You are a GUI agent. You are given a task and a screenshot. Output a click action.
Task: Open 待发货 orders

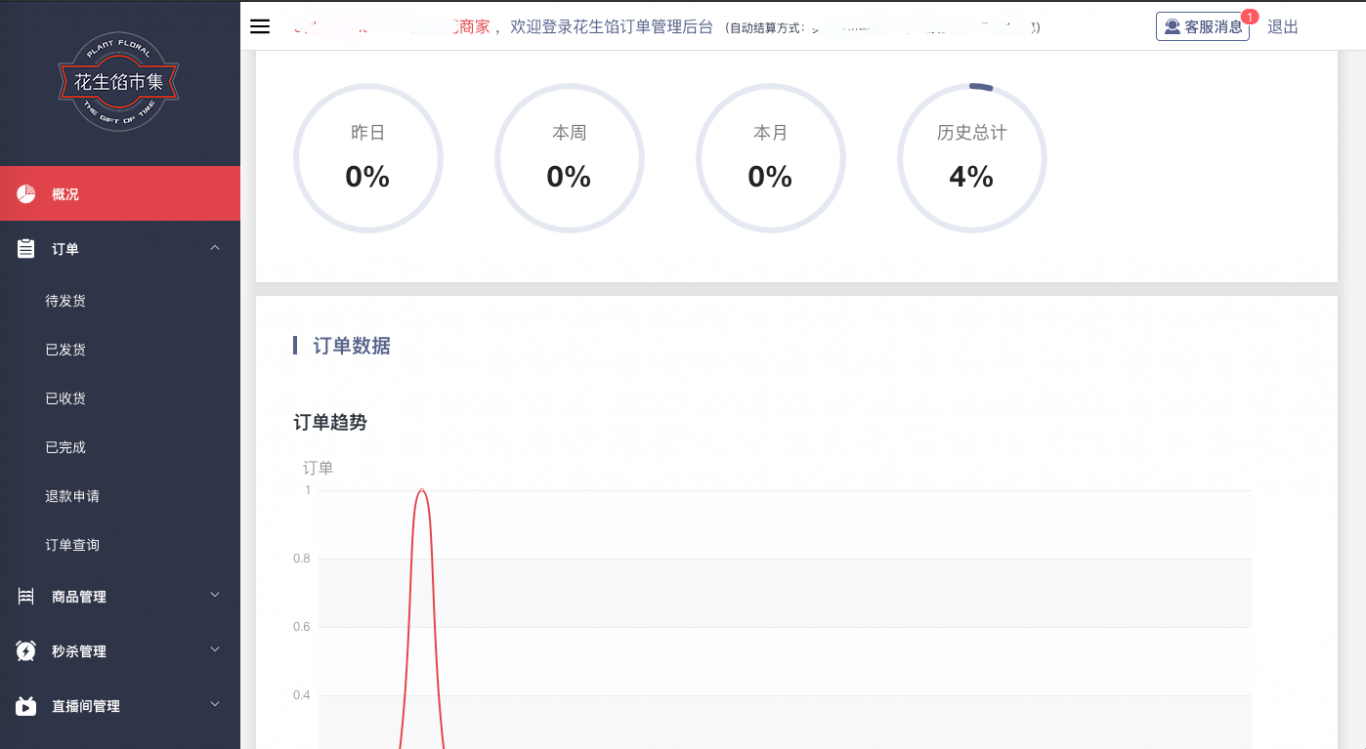point(66,301)
